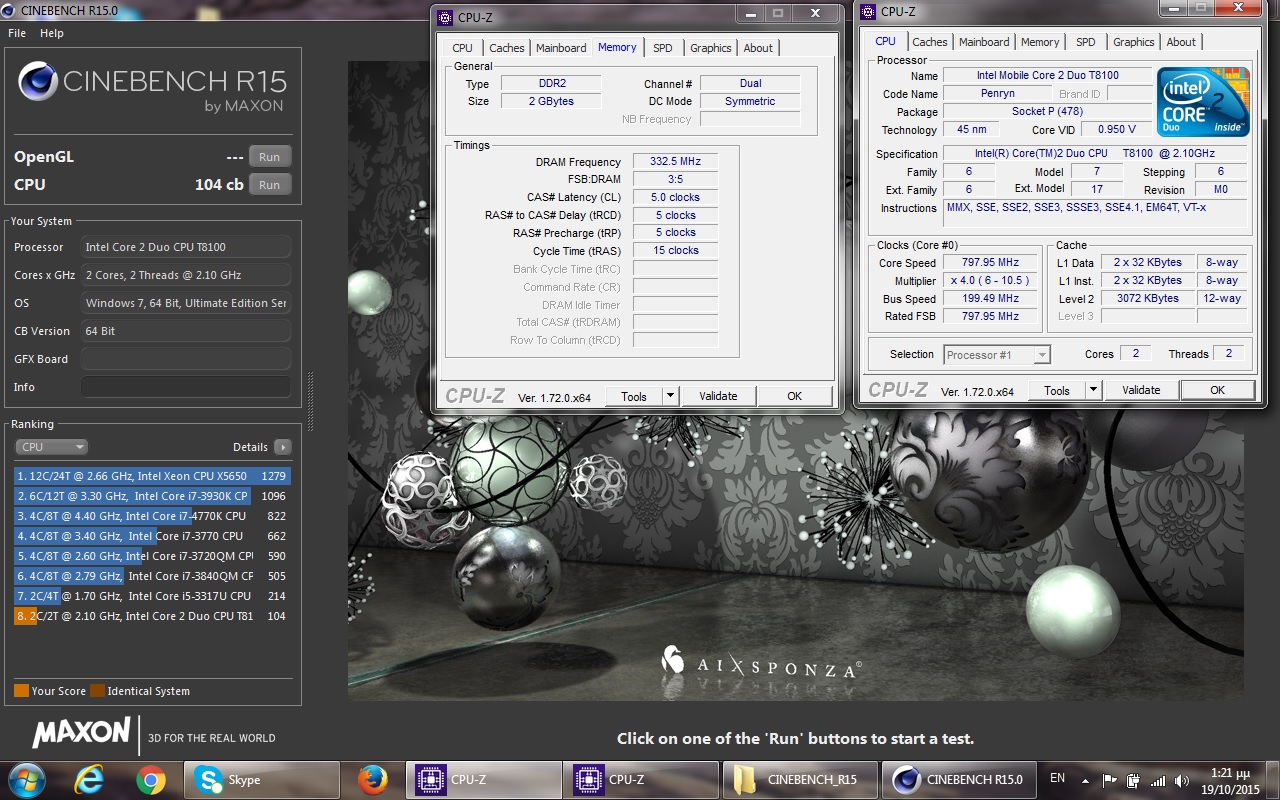Click the GFX Board field
Image resolution: width=1280 pixels, height=800 pixels.
point(186,359)
